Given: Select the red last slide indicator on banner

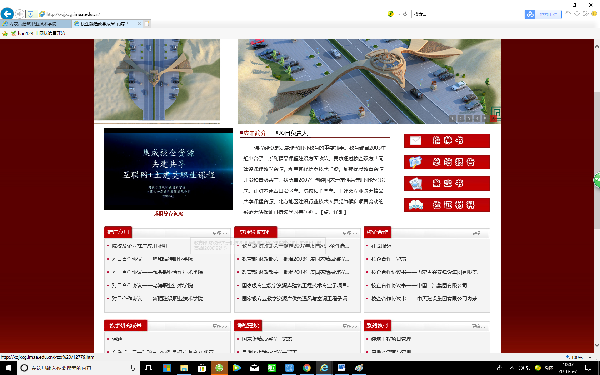Looking at the screenshot, I should click(493, 119).
